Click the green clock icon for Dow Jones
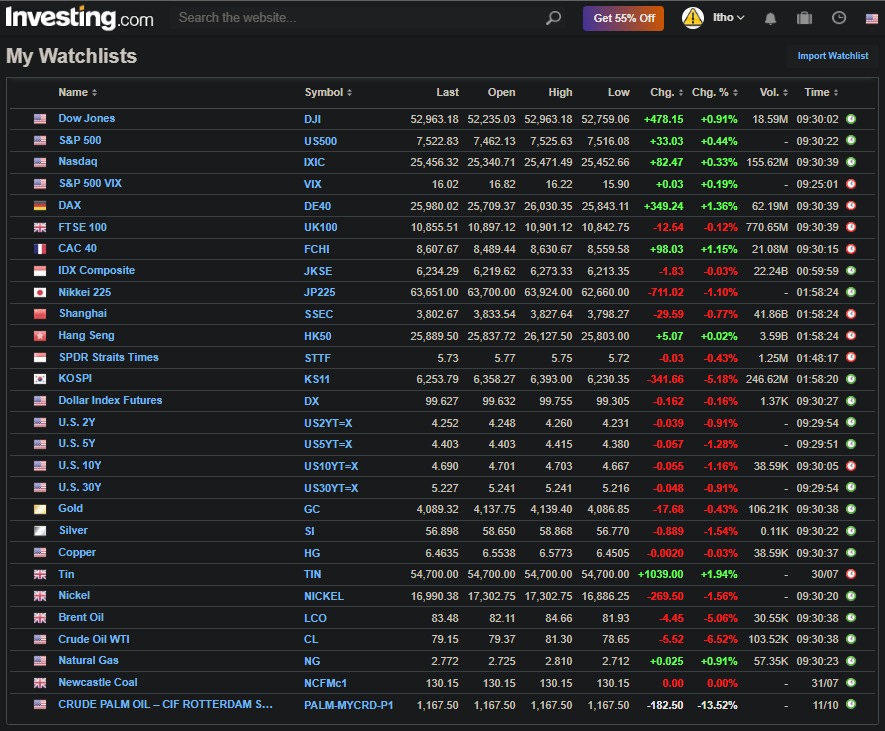Viewport: 885px width, 731px height. [x=851, y=119]
